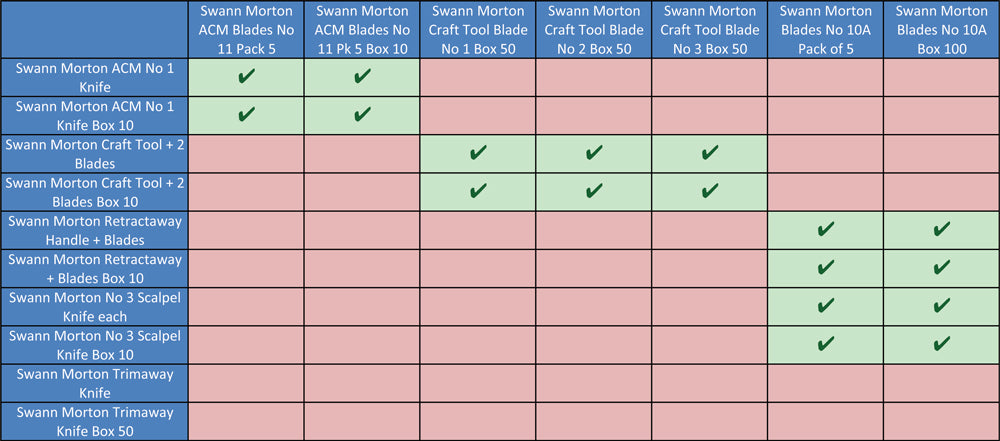Select row header Swann Morton Trimaway Knife
The width and height of the screenshot is (1000, 441).
[94, 383]
